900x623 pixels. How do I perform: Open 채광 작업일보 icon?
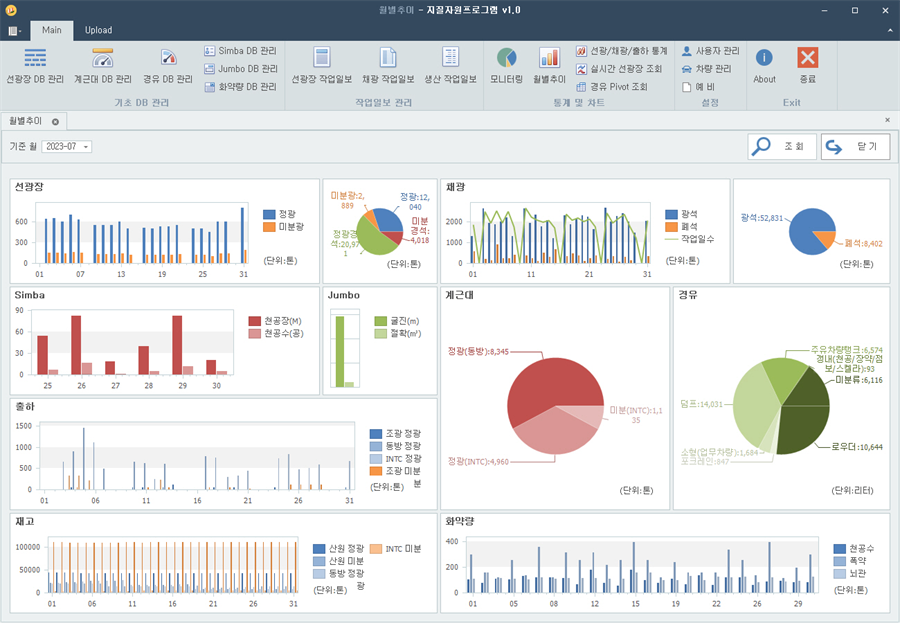pyautogui.click(x=388, y=58)
